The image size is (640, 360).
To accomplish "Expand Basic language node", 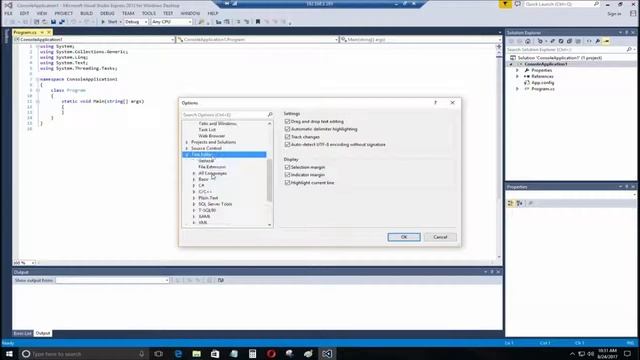I will (x=194, y=180).
